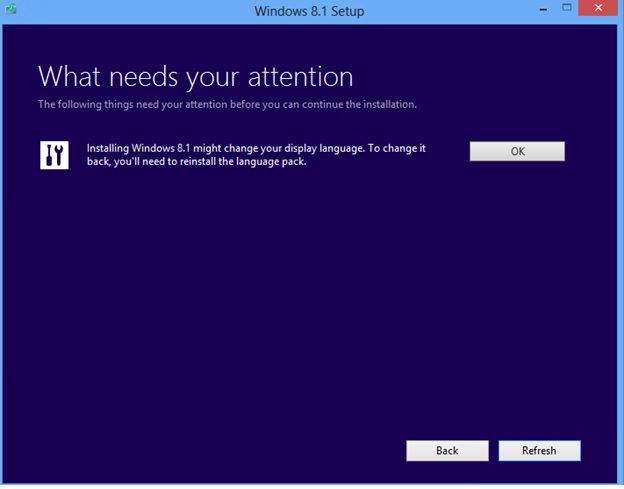Acknowledge the language warning with OK

(517, 151)
